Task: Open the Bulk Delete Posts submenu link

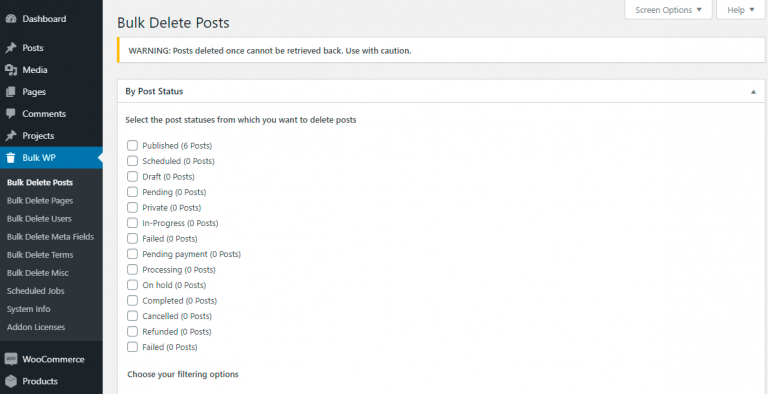Action: click(x=40, y=183)
